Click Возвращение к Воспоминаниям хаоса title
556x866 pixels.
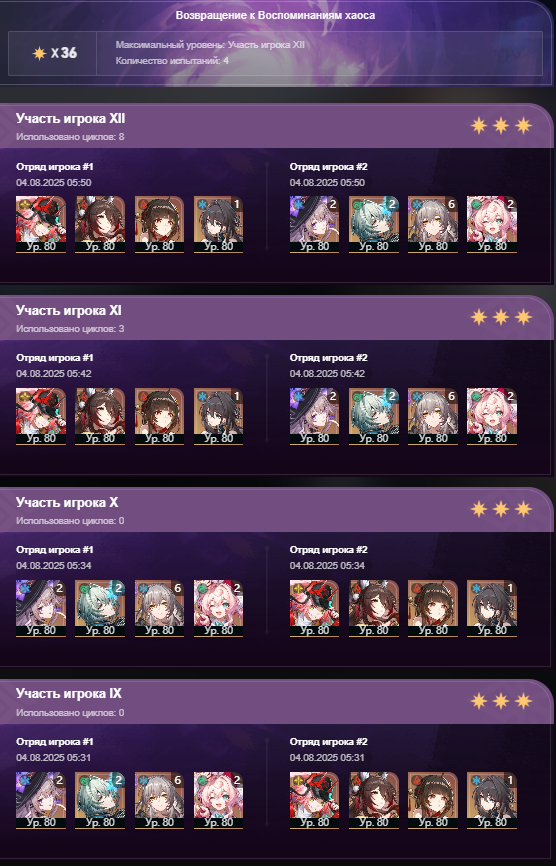point(276,15)
